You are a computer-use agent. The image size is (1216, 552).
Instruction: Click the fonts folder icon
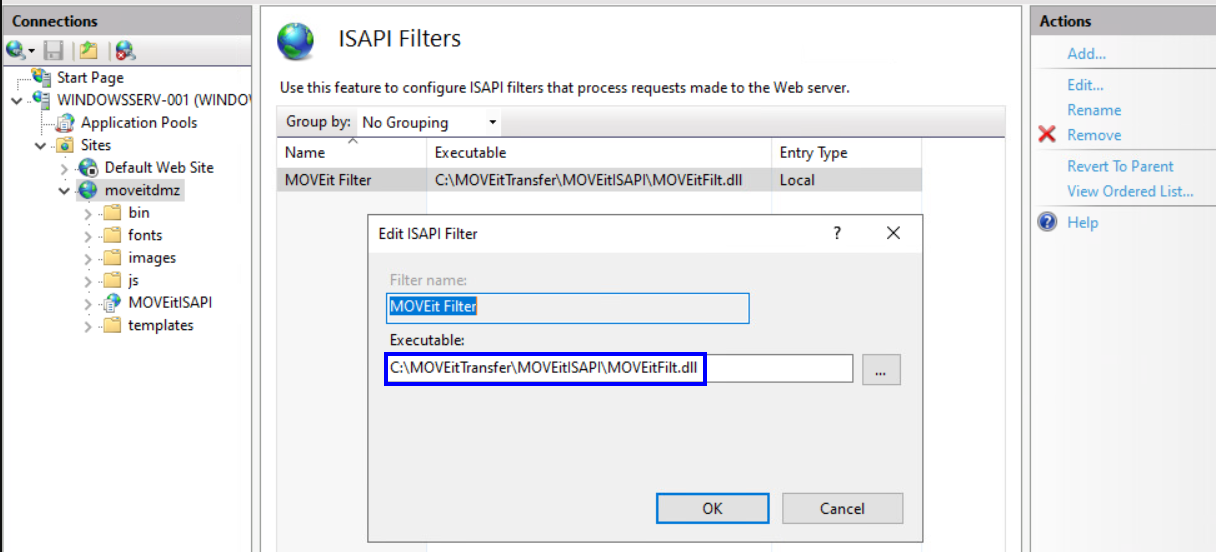tap(111, 235)
